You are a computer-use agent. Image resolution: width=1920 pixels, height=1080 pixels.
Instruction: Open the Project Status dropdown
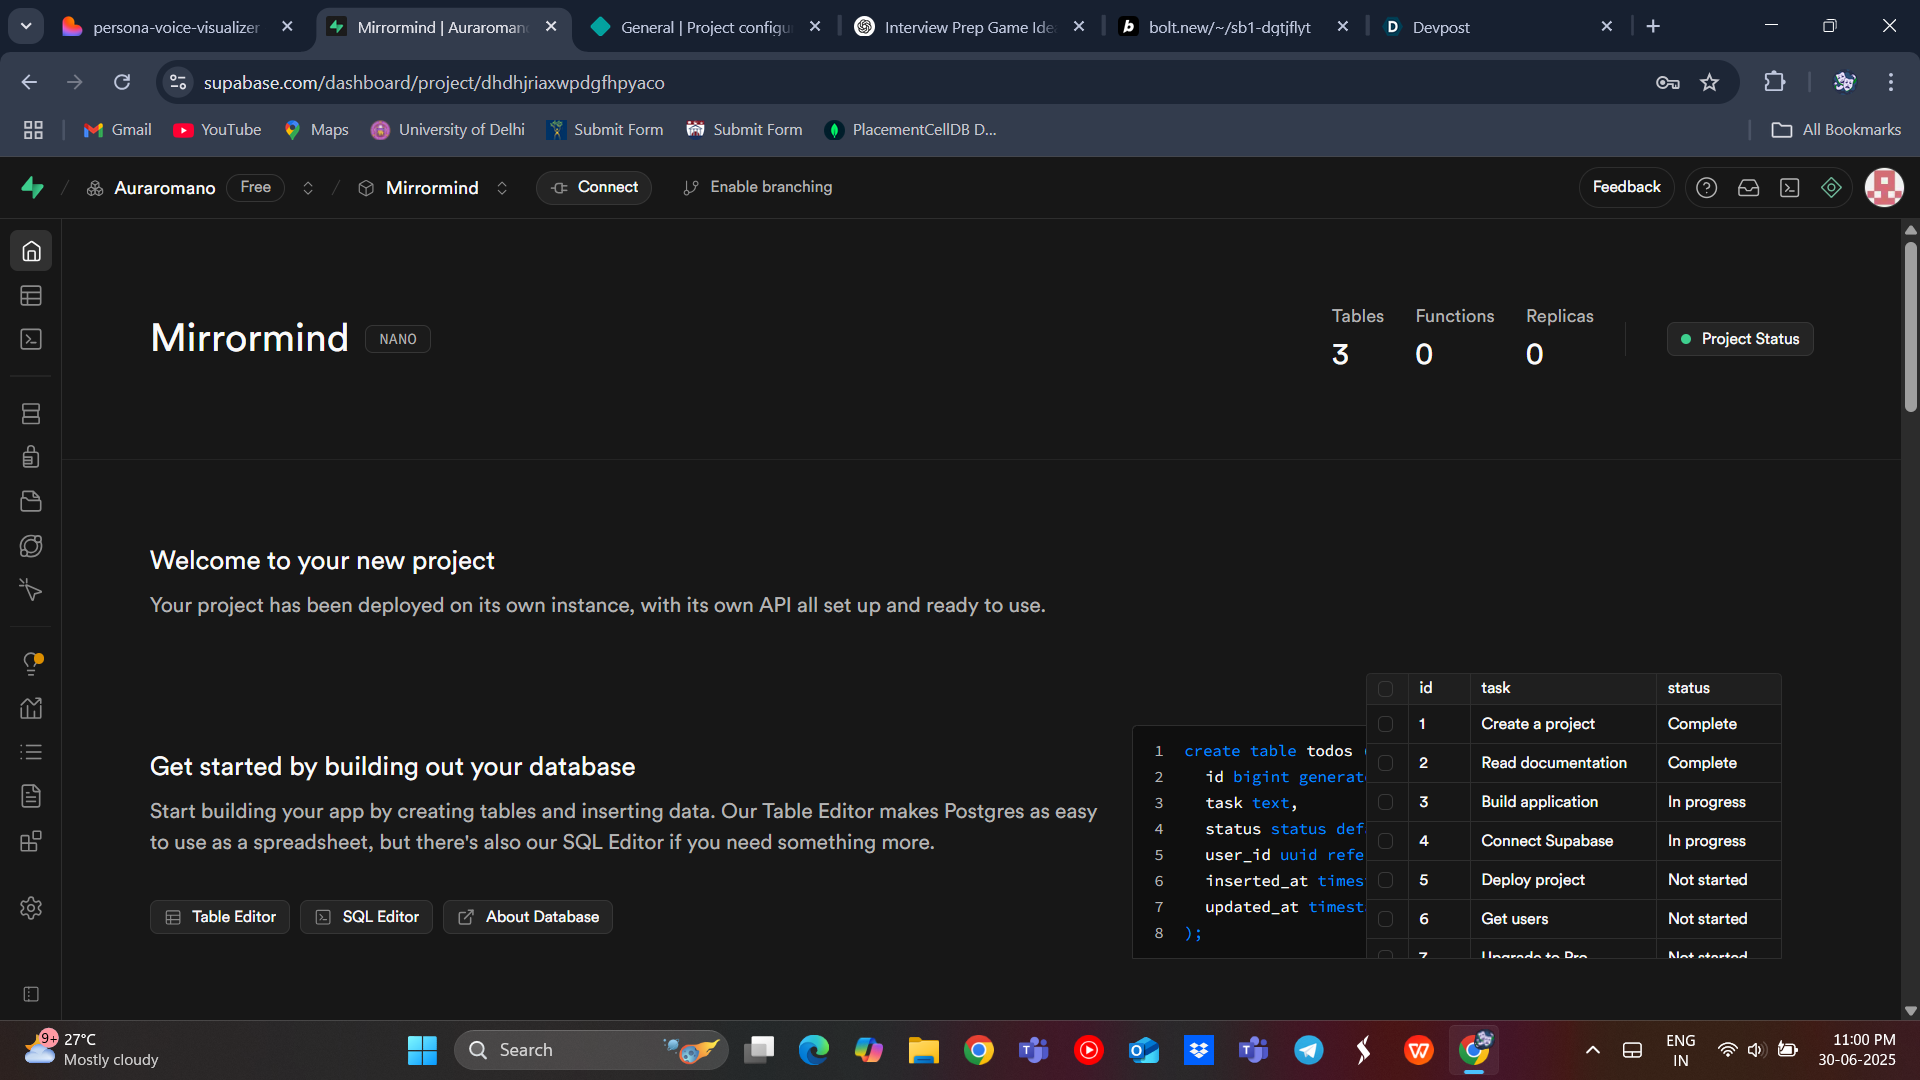click(1739, 339)
